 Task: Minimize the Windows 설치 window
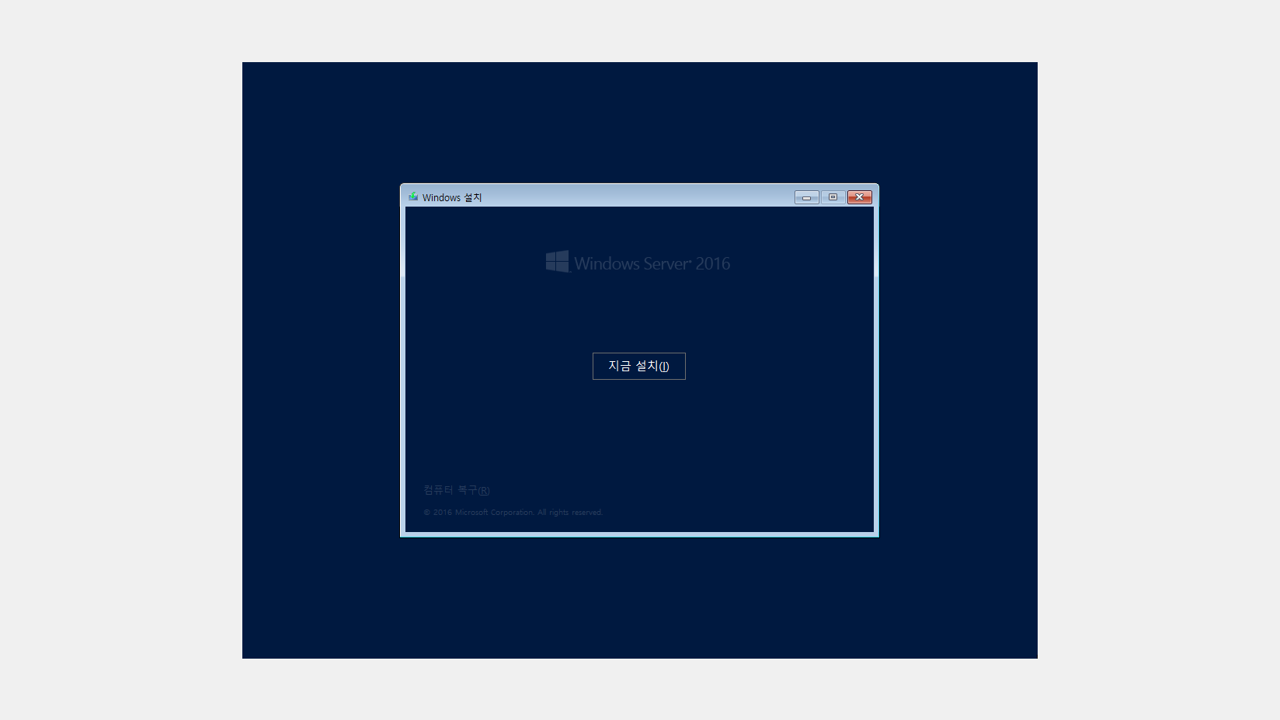point(806,197)
